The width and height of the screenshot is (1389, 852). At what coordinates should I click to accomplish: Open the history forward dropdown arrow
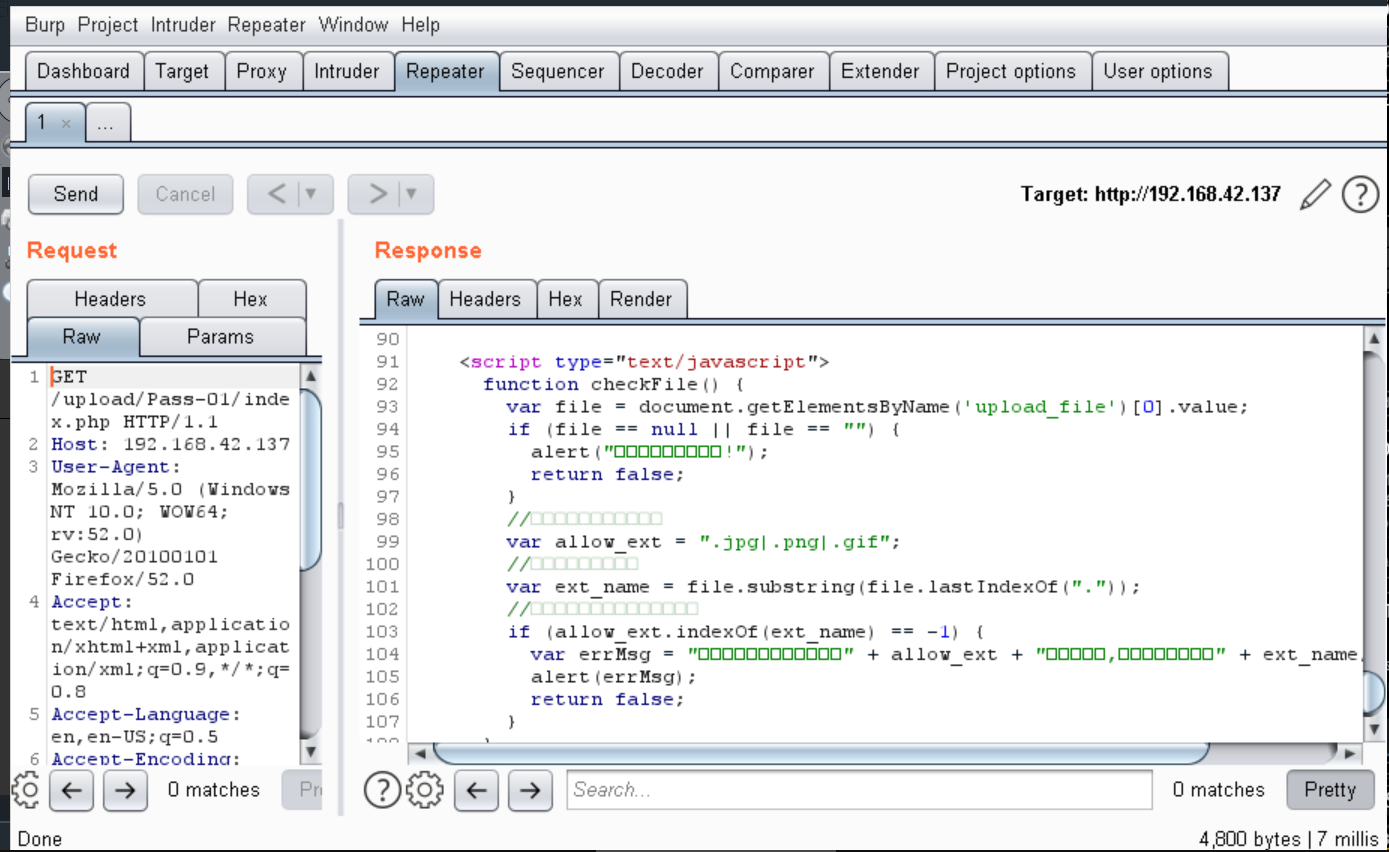(x=412, y=194)
